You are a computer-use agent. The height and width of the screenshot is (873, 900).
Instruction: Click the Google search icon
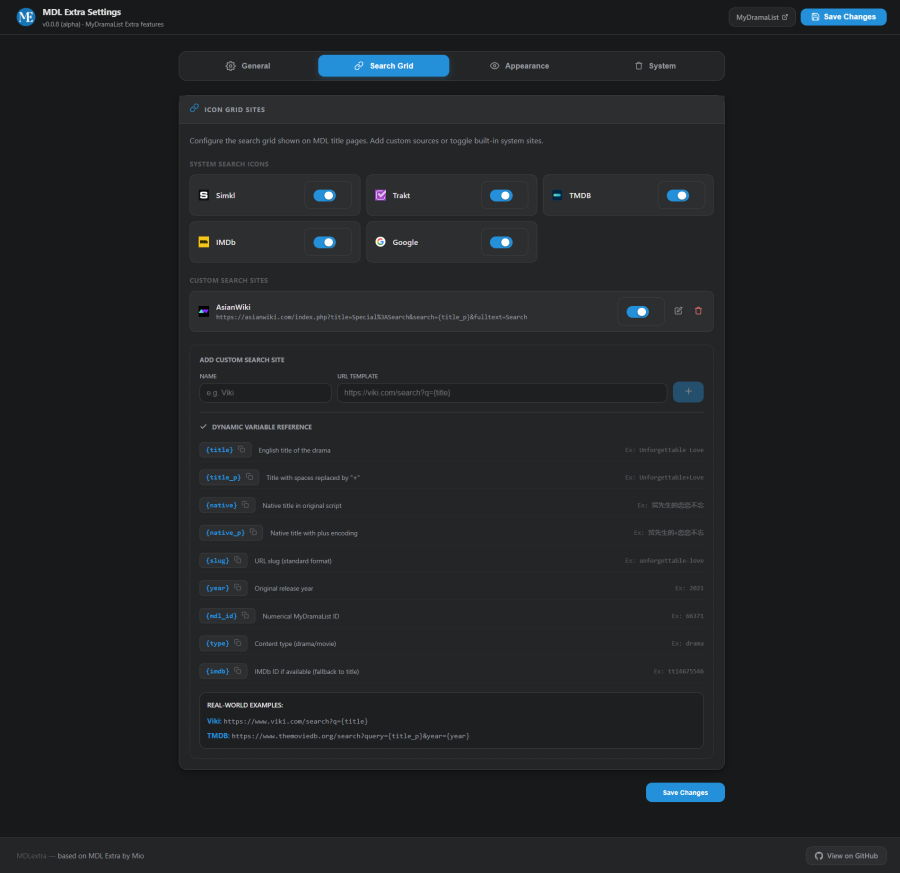[381, 242]
